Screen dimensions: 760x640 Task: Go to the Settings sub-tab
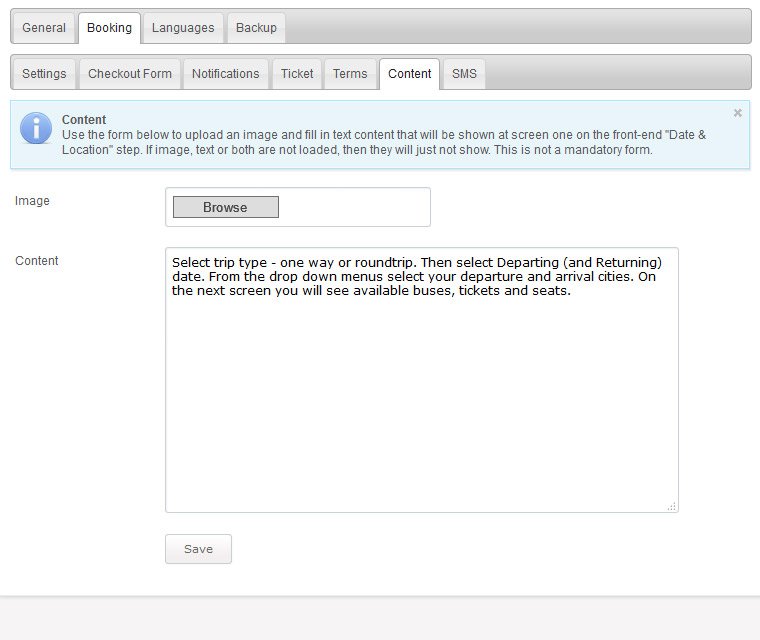tap(44, 74)
